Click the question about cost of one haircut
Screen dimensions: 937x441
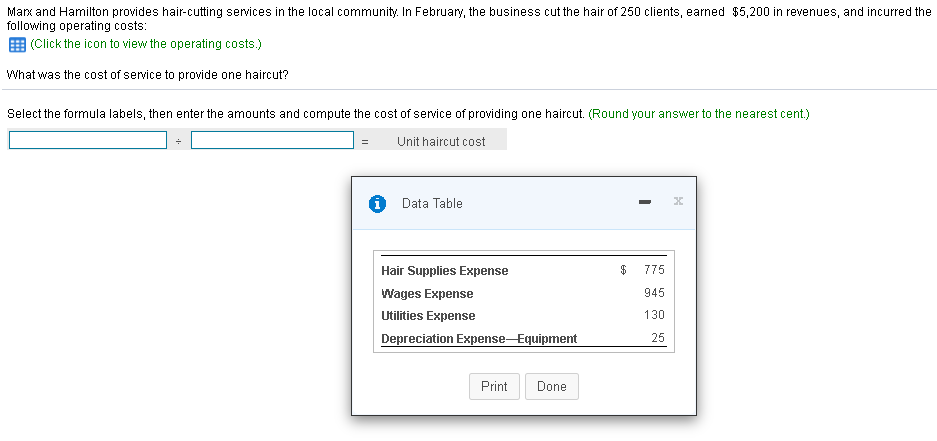tap(148, 75)
